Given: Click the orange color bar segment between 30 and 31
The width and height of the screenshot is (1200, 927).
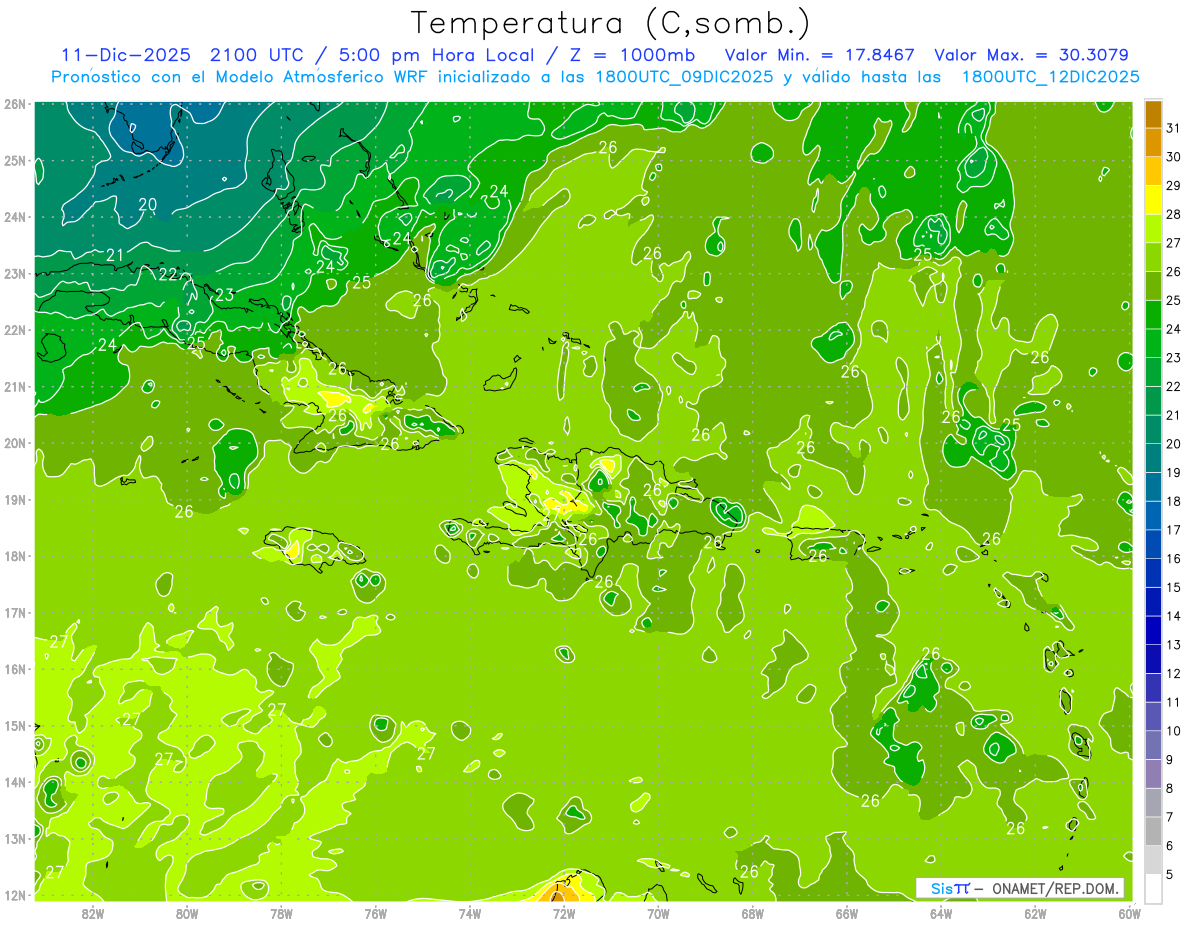Looking at the screenshot, I should tap(1153, 143).
